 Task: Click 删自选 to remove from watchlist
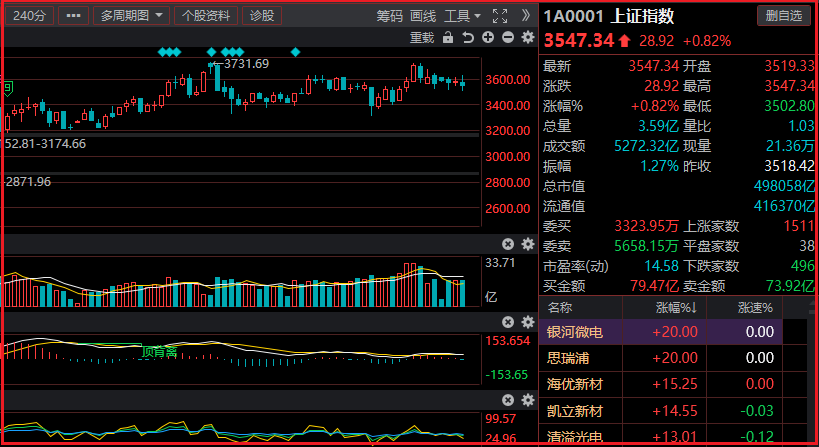point(783,15)
